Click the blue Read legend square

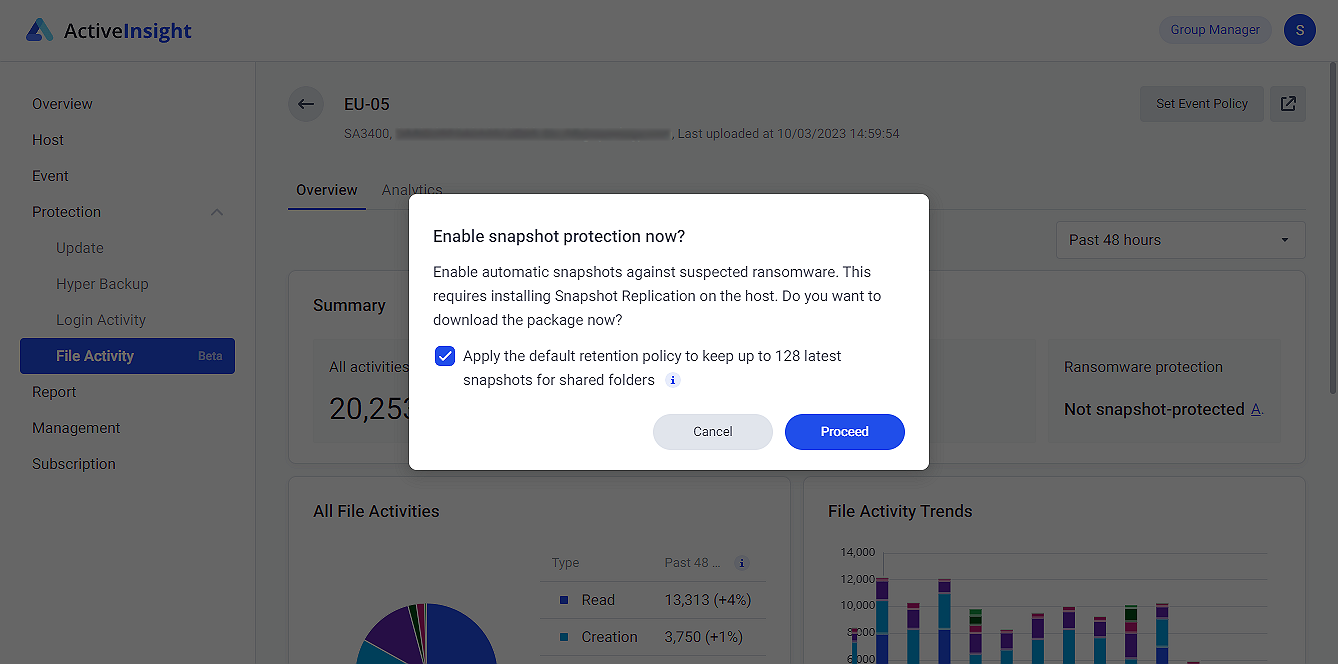pos(564,600)
